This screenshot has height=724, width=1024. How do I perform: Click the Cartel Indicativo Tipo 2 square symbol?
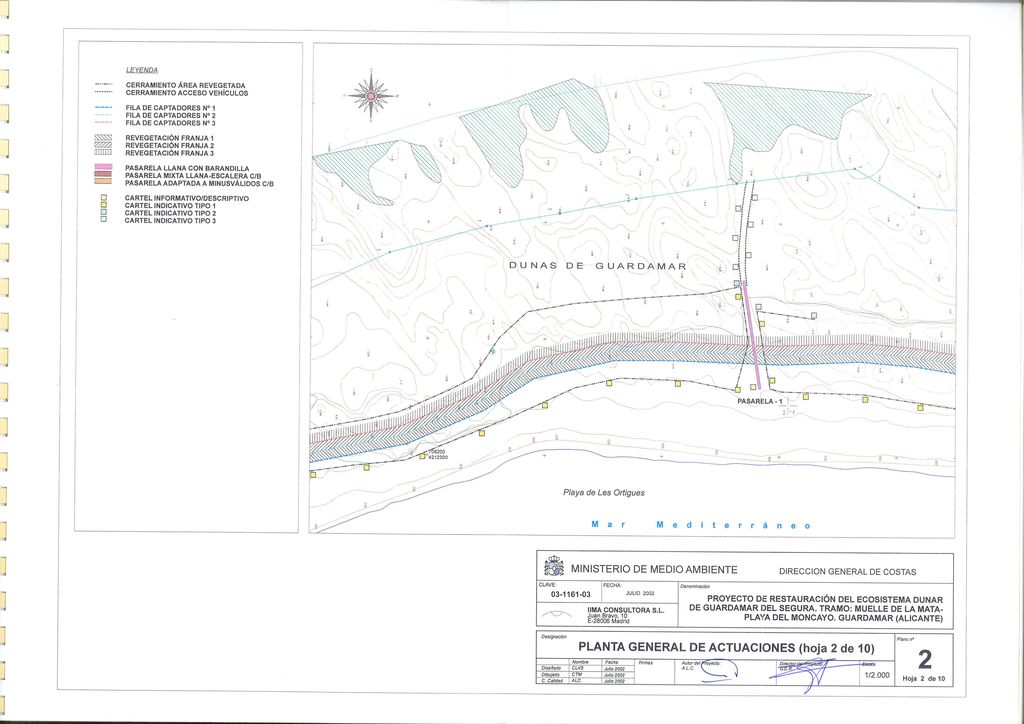click(x=102, y=213)
